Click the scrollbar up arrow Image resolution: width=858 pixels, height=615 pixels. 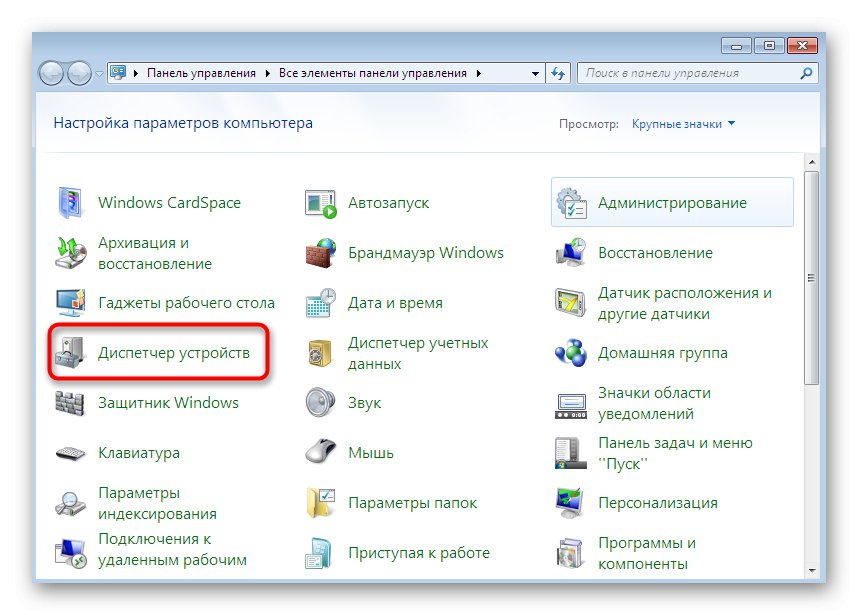812,162
